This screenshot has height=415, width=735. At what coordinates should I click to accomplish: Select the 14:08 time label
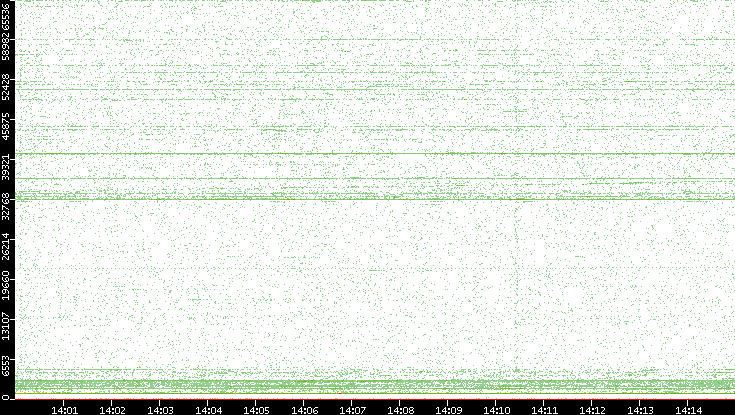(400, 409)
